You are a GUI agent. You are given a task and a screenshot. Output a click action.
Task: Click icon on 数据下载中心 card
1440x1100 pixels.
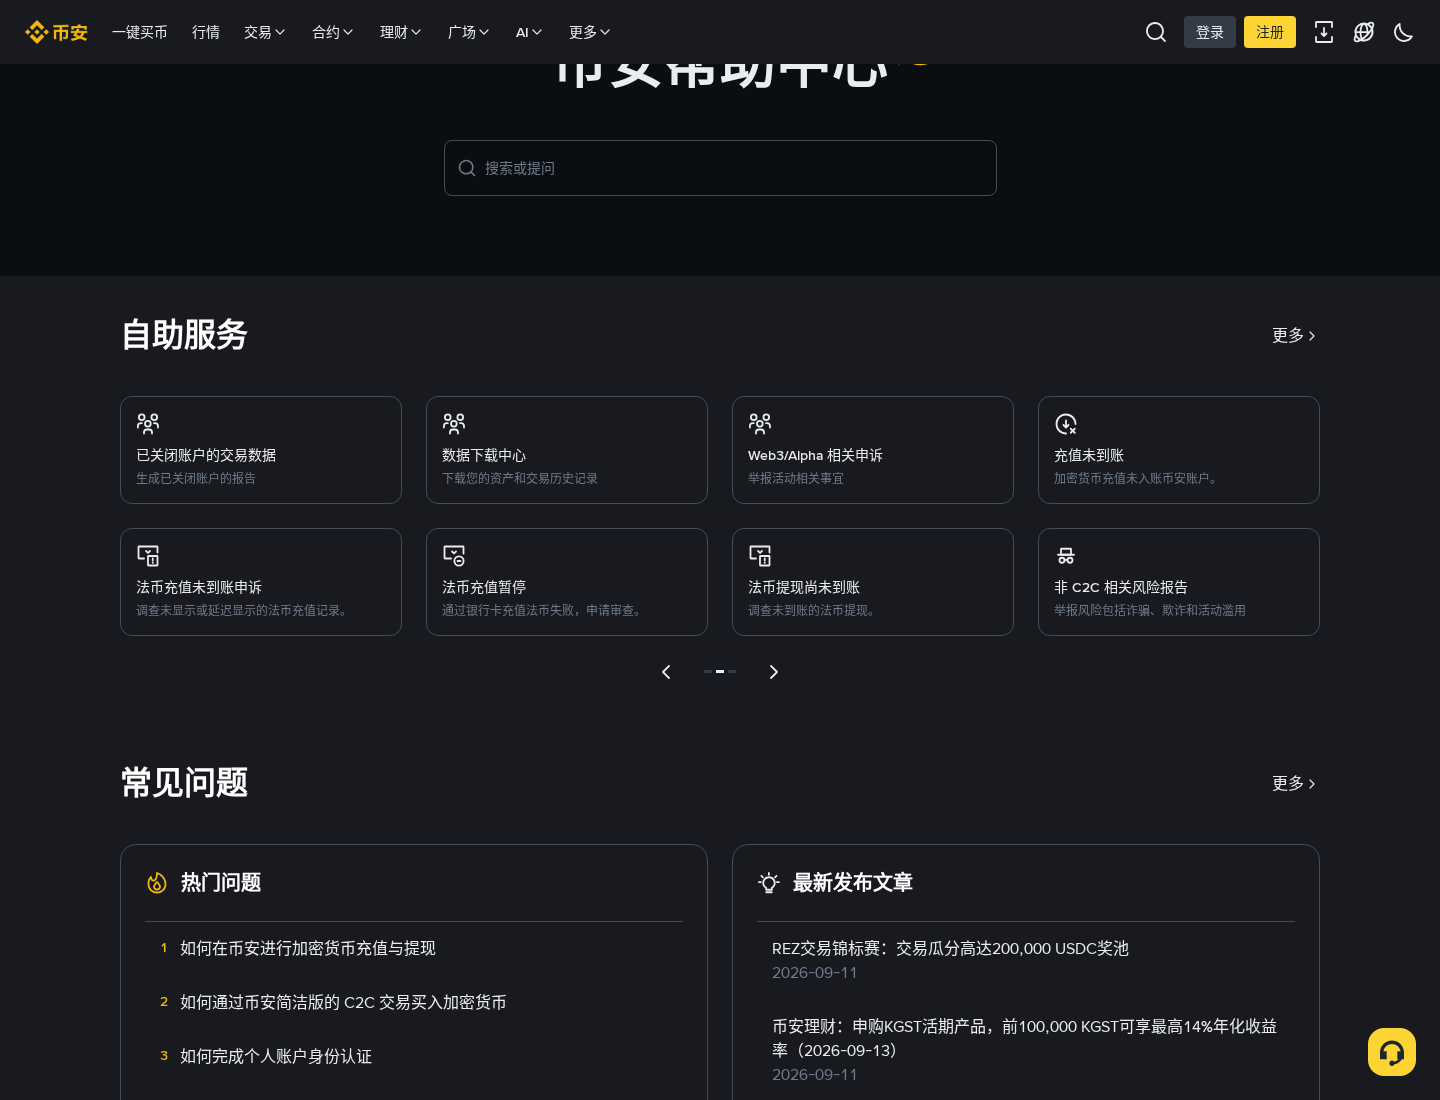pos(454,424)
